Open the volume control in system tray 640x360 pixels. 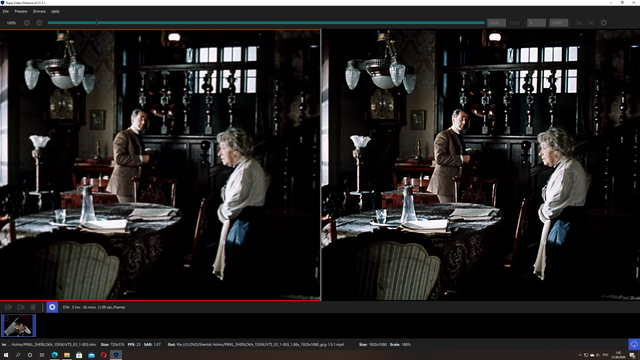tap(598, 355)
